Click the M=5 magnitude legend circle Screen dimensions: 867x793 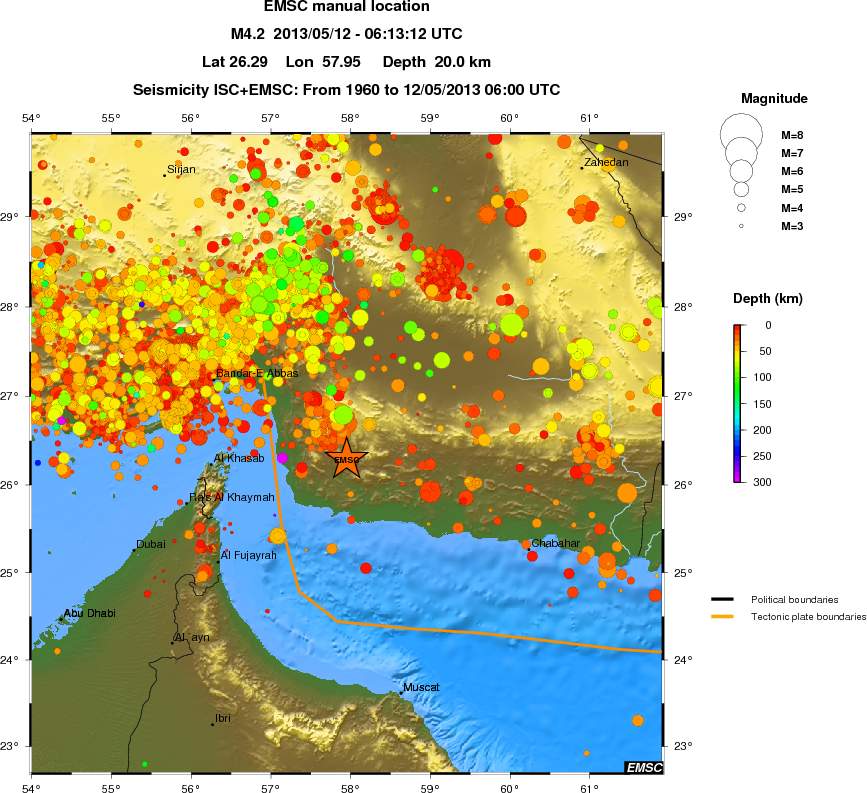point(741,189)
